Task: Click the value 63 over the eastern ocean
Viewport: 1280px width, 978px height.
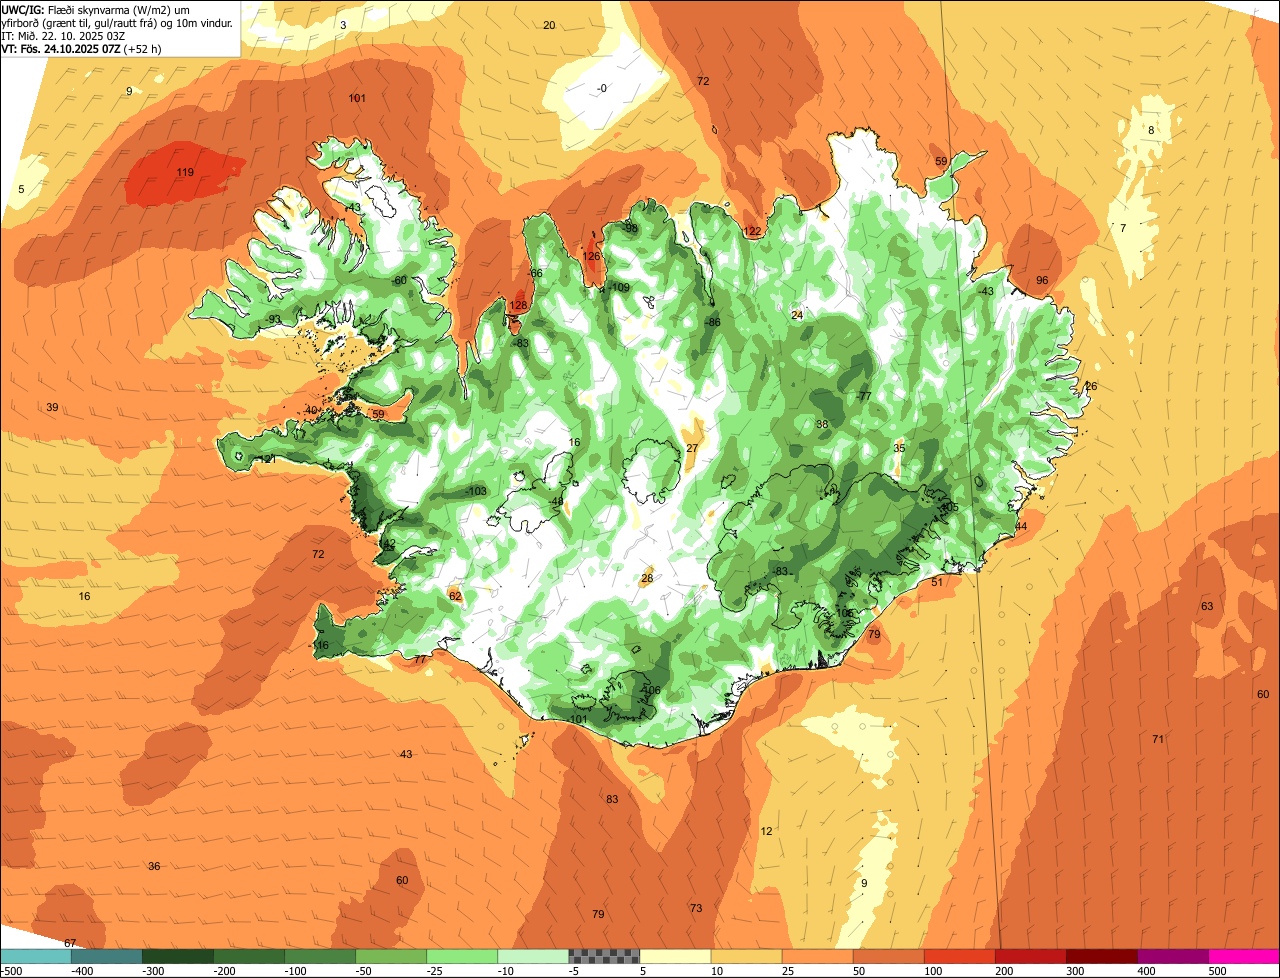Action: click(x=1207, y=606)
